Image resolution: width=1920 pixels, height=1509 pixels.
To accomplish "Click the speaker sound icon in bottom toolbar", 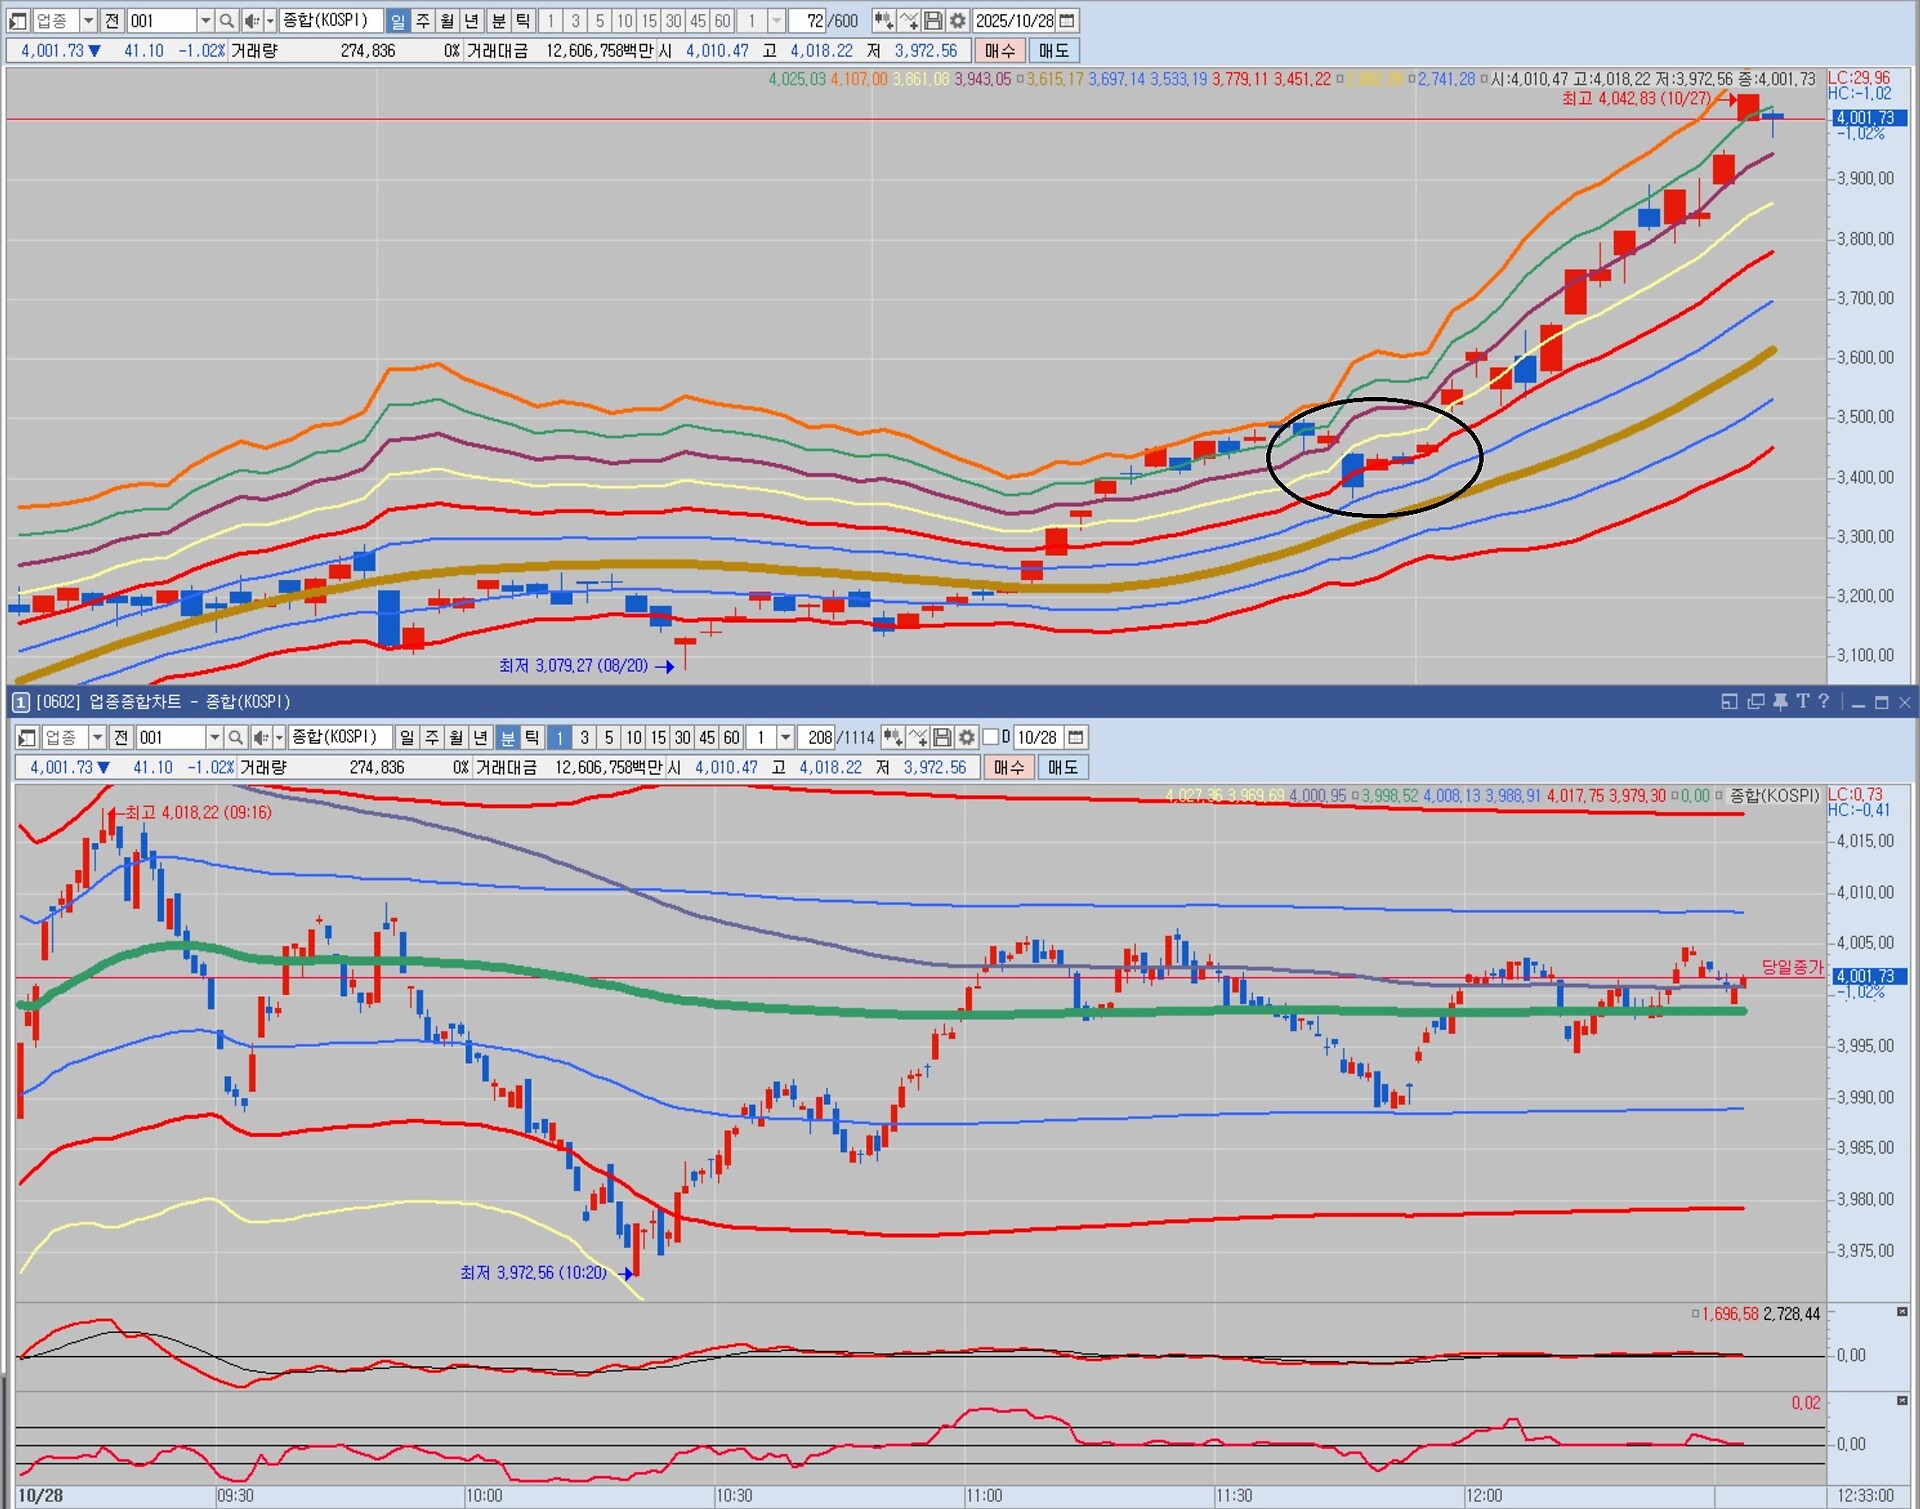I will [260, 738].
